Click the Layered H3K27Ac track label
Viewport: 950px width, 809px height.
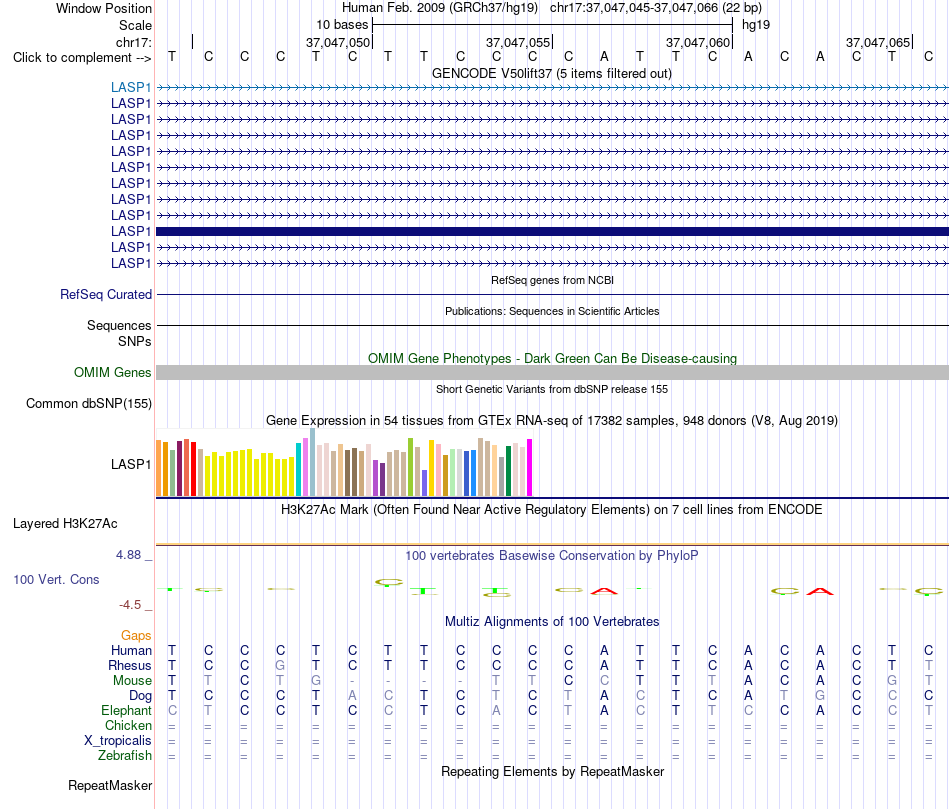click(x=65, y=524)
